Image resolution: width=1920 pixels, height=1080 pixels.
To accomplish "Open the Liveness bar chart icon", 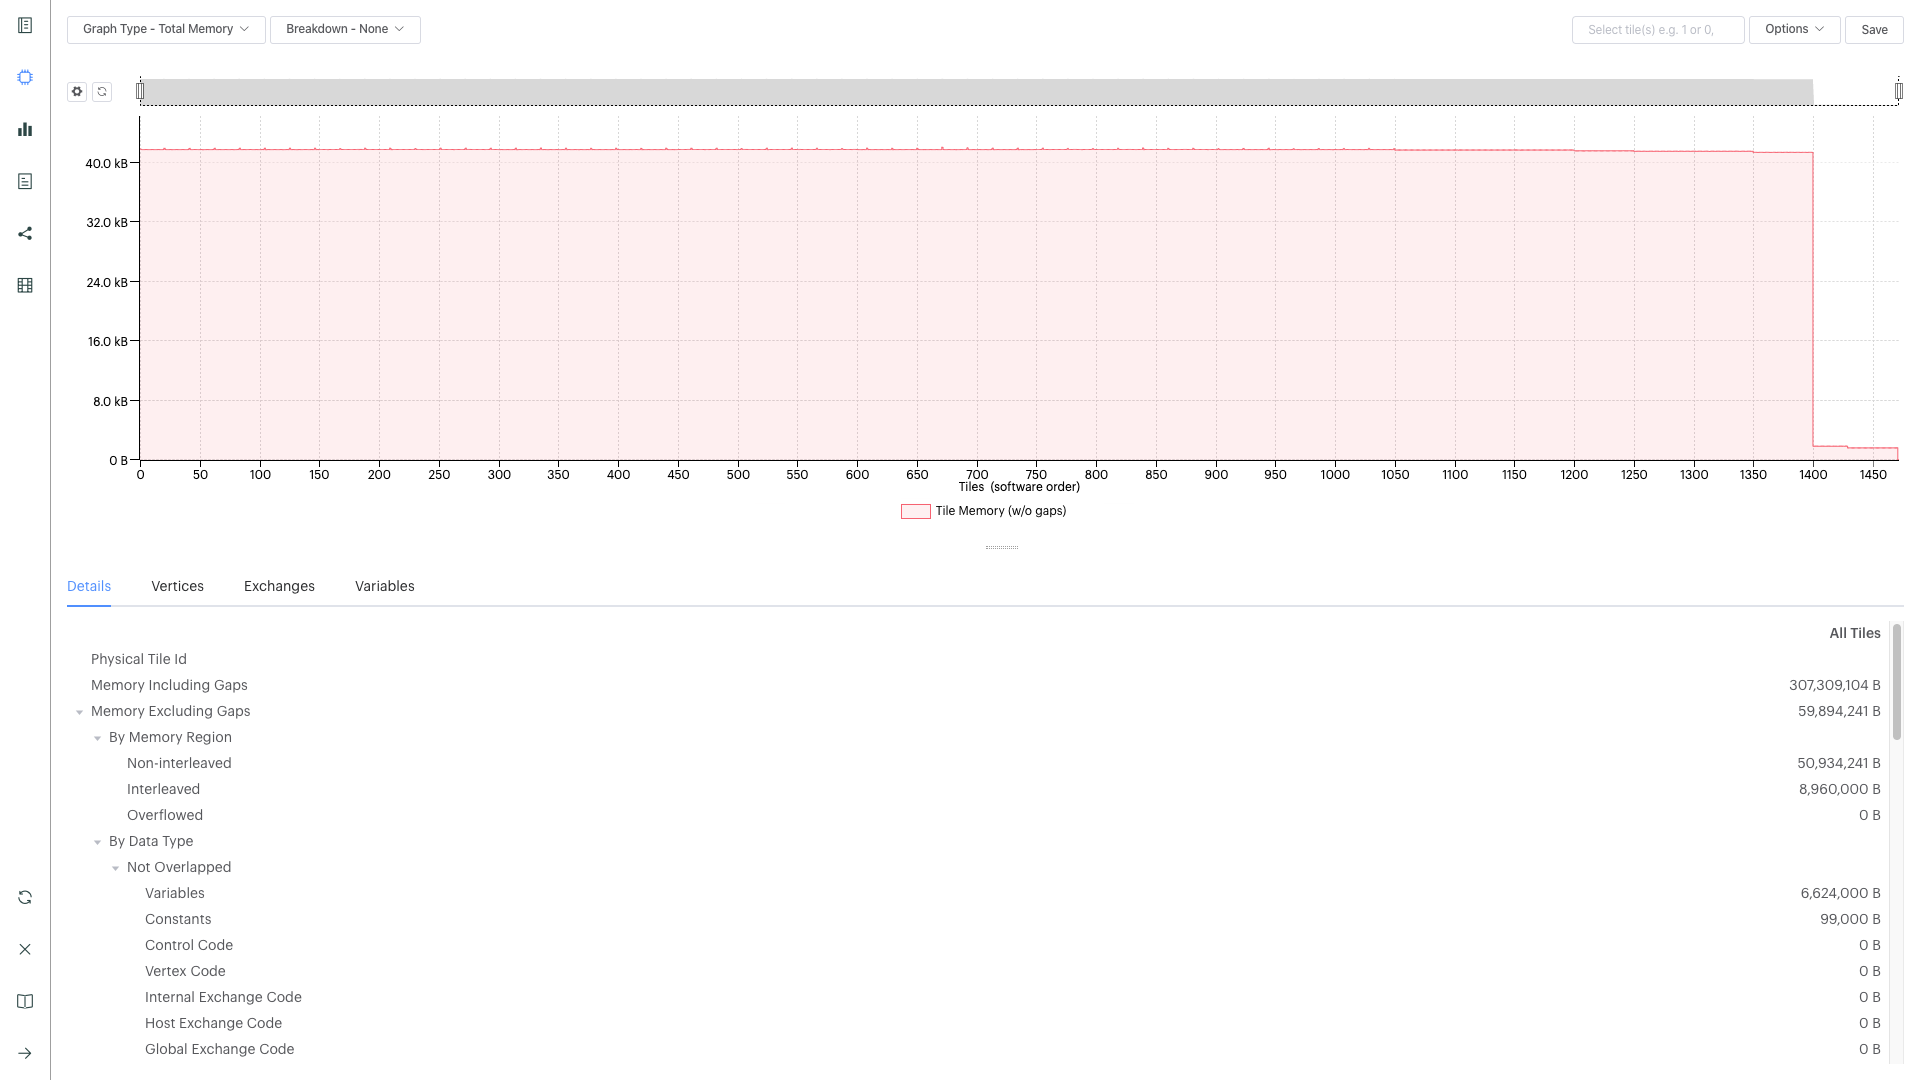I will click(x=25, y=130).
